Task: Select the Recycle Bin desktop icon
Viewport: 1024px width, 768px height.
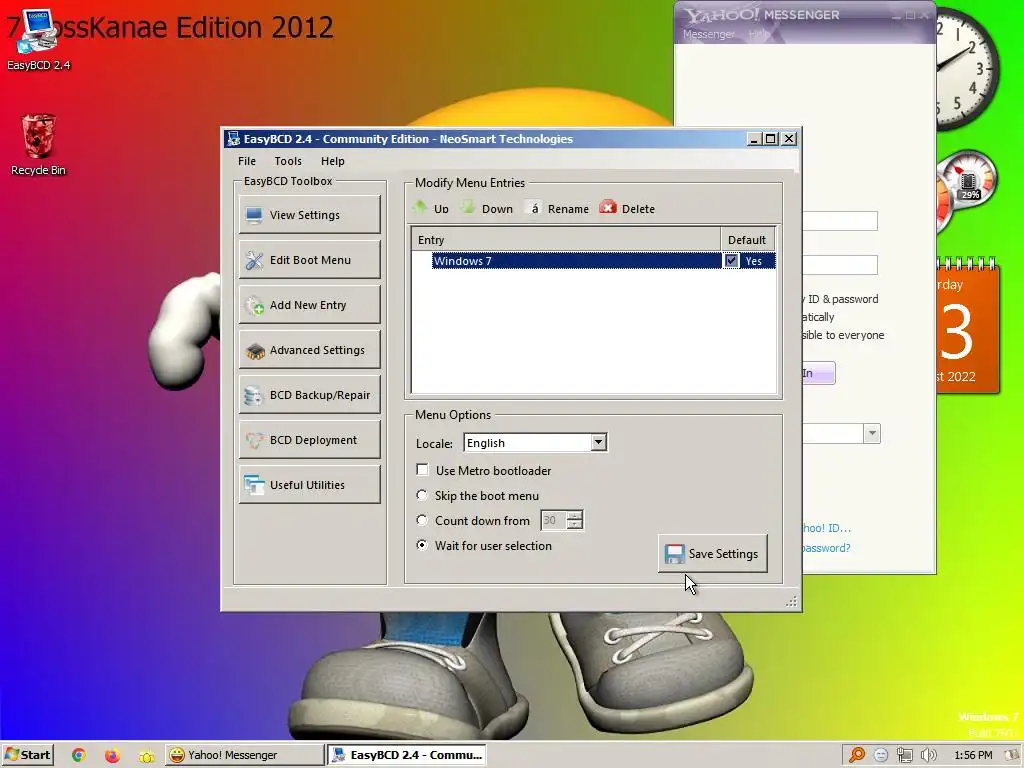Action: point(39,145)
